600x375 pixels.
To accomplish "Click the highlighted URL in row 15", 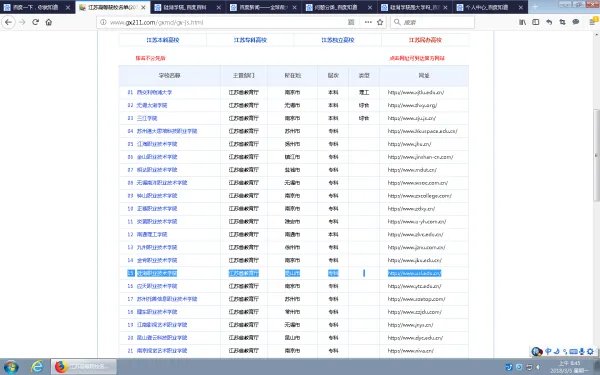I will click(414, 273).
